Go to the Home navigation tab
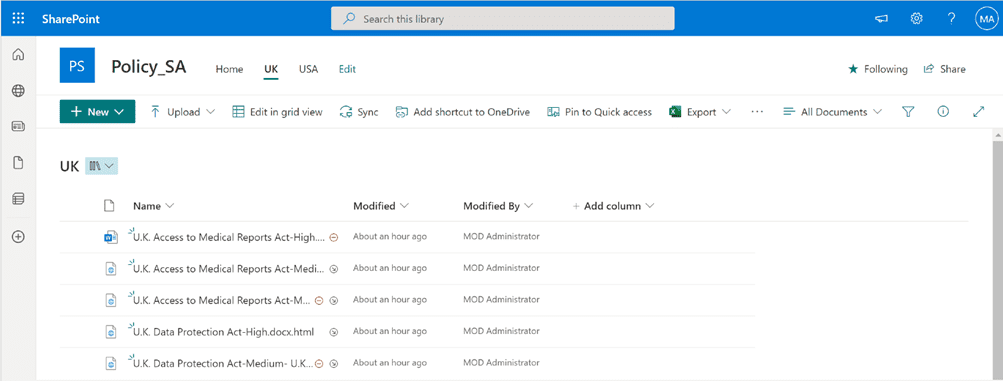 229,69
